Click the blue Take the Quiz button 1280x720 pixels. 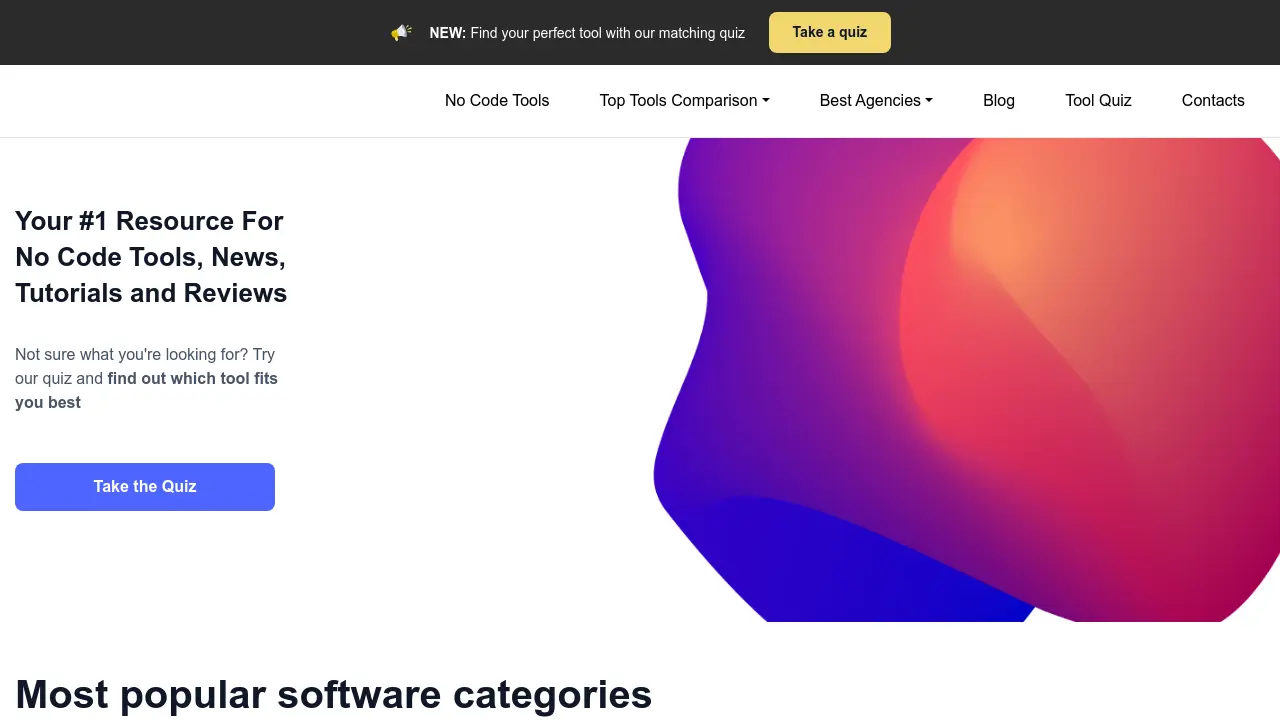145,487
